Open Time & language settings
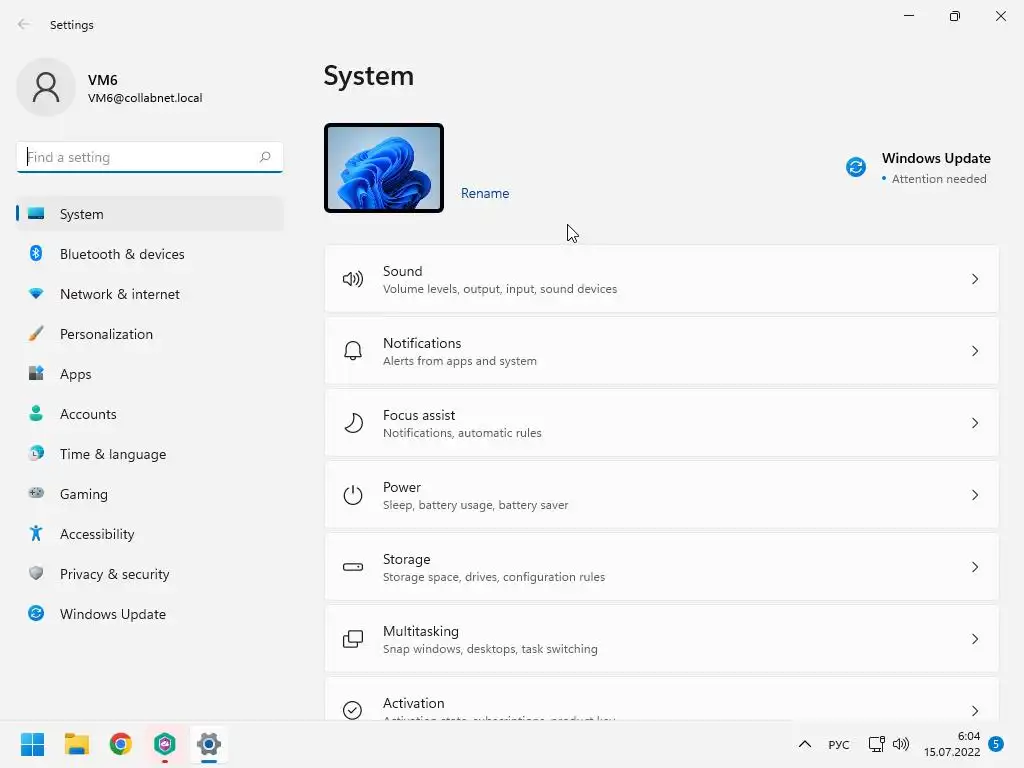This screenshot has width=1024, height=768. [150, 453]
